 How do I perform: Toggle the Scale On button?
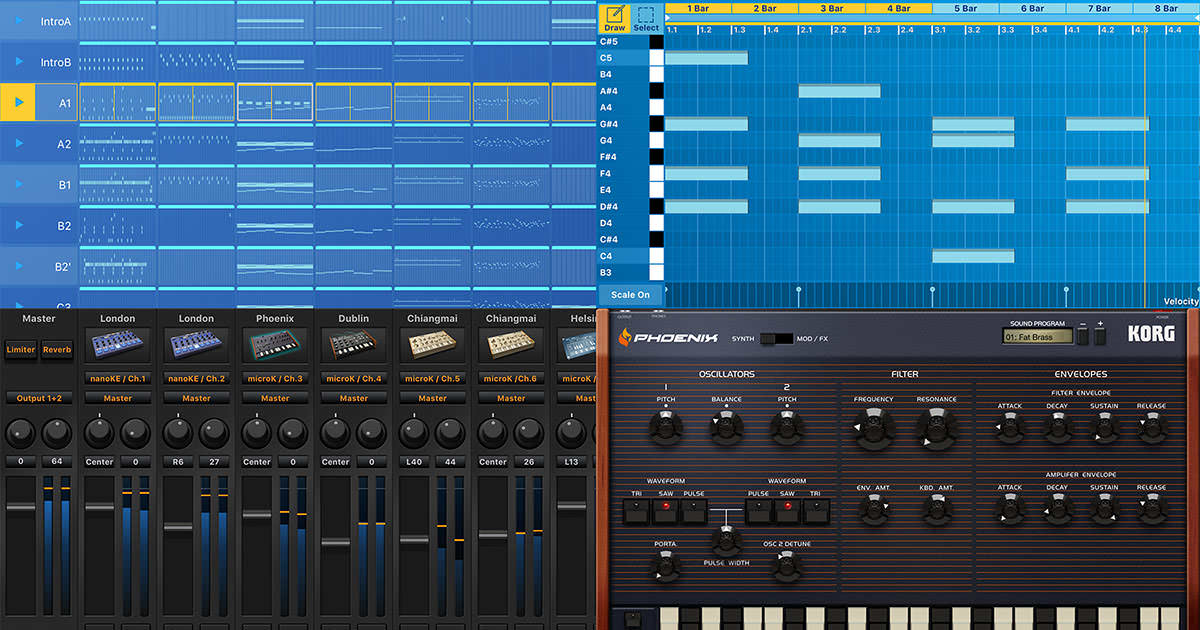point(630,295)
